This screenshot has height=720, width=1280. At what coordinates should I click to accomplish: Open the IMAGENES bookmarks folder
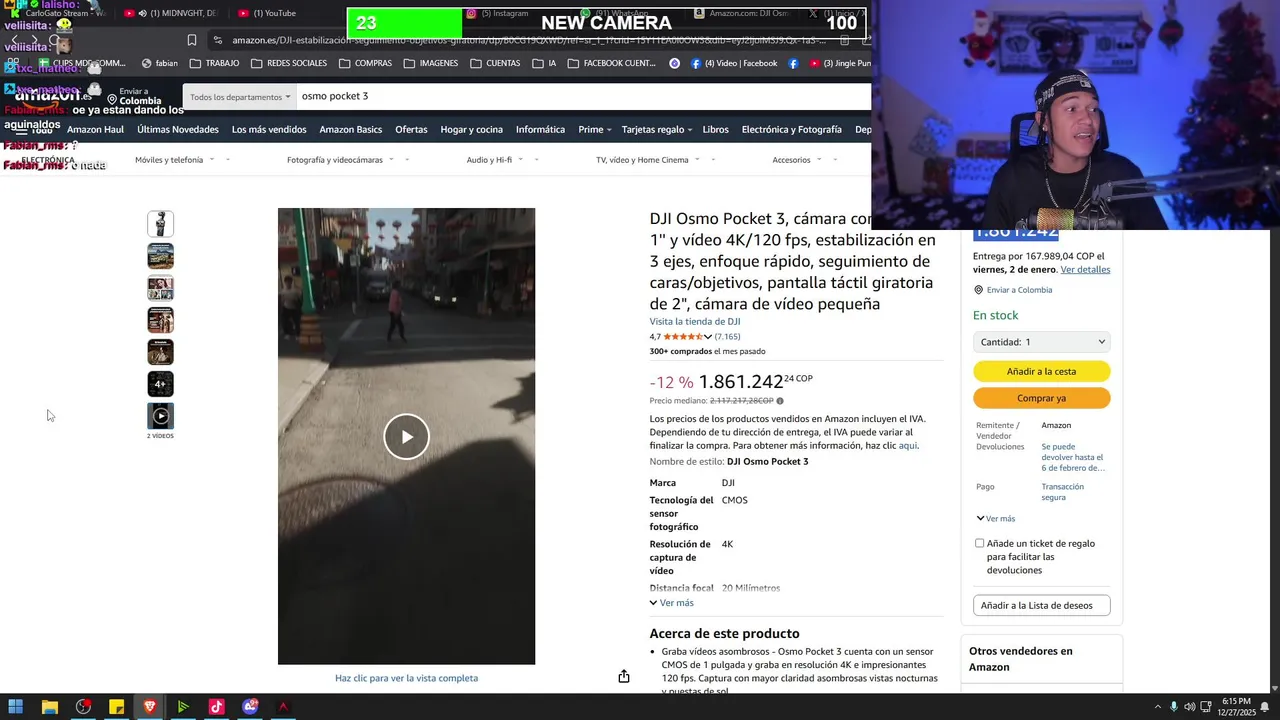[x=431, y=63]
